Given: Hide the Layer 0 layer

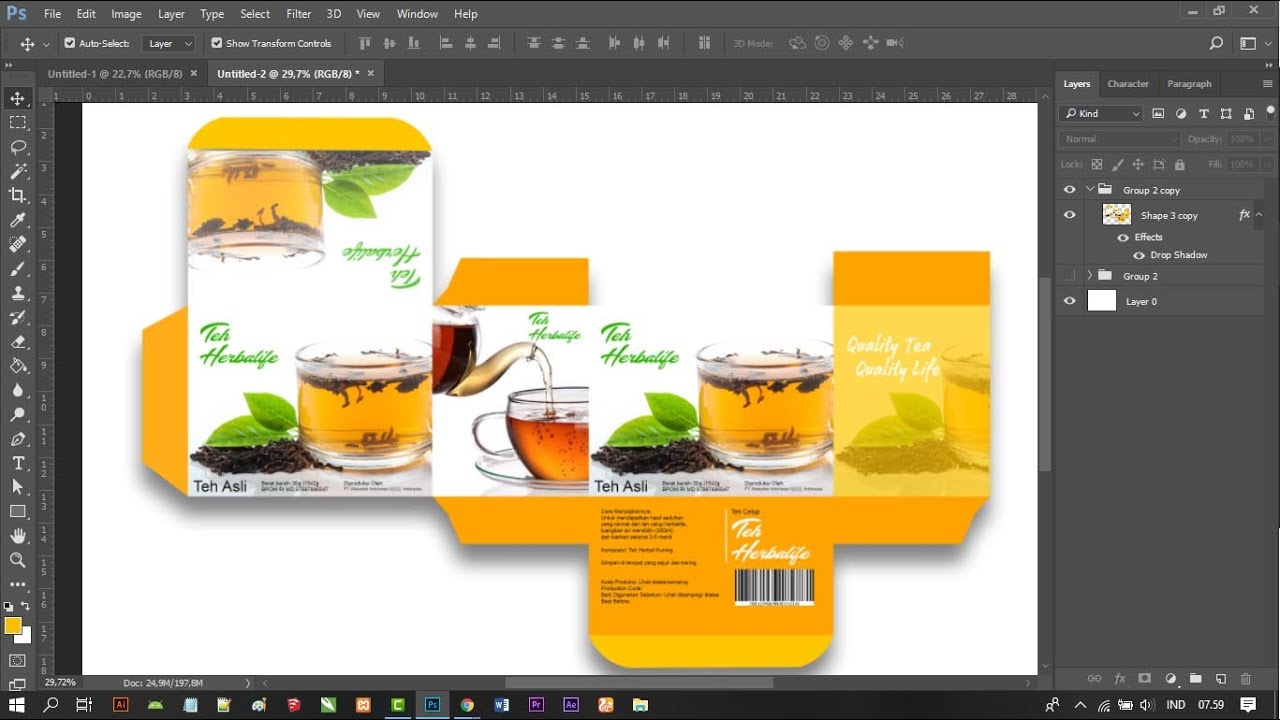Looking at the screenshot, I should pos(1070,301).
